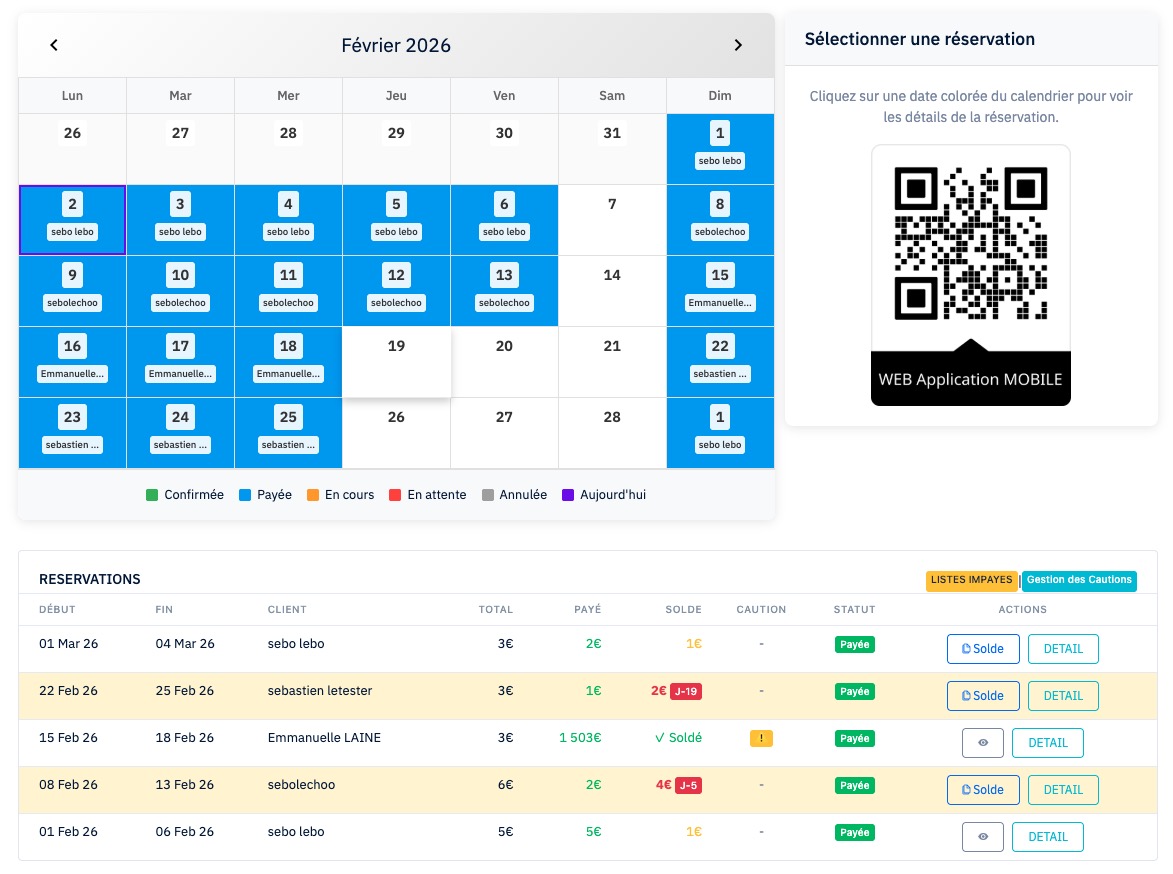This screenshot has width=1173, height=874.
Task: Click the green Confirmée legend swatch
Action: (x=151, y=494)
